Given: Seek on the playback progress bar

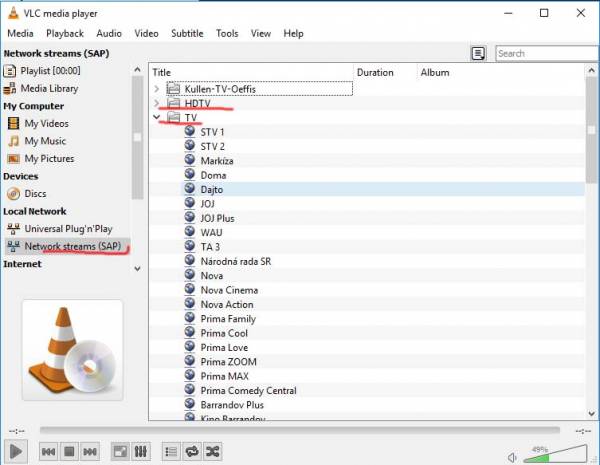Looking at the screenshot, I should pos(300,431).
